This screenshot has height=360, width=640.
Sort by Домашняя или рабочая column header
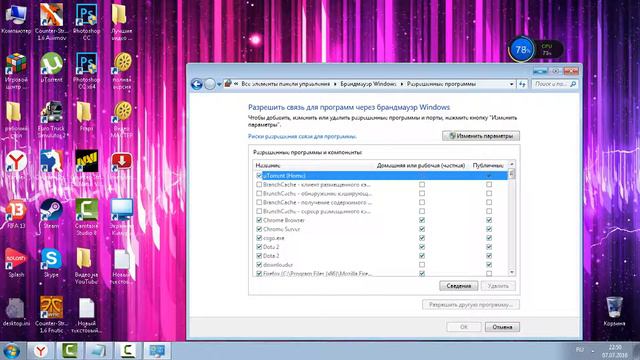(421, 165)
